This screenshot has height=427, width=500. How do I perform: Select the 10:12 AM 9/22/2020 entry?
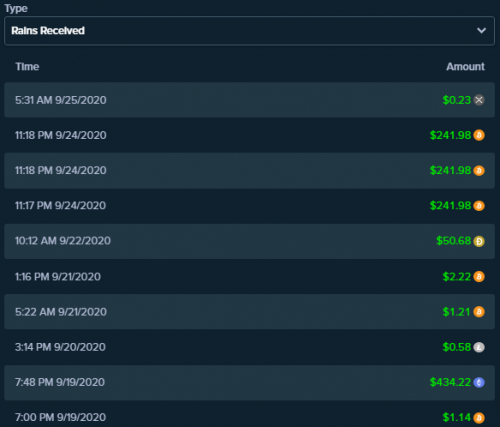click(249, 241)
